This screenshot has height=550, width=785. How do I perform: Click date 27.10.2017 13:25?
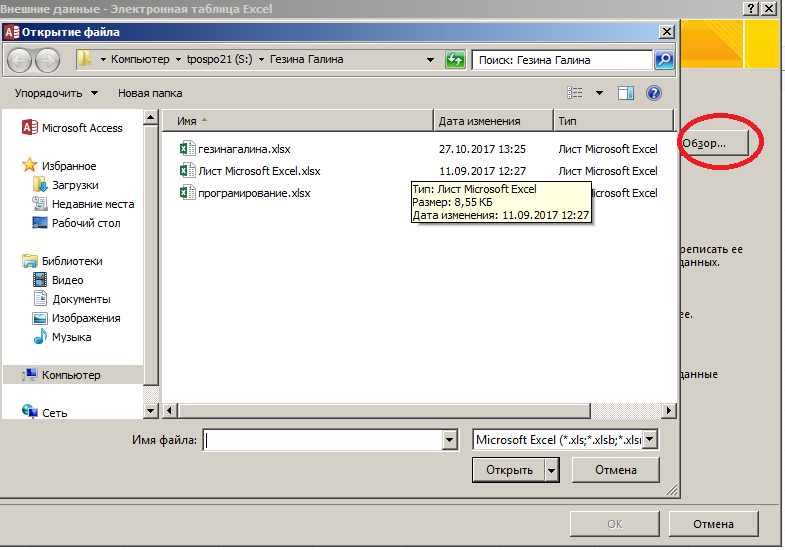click(x=482, y=149)
